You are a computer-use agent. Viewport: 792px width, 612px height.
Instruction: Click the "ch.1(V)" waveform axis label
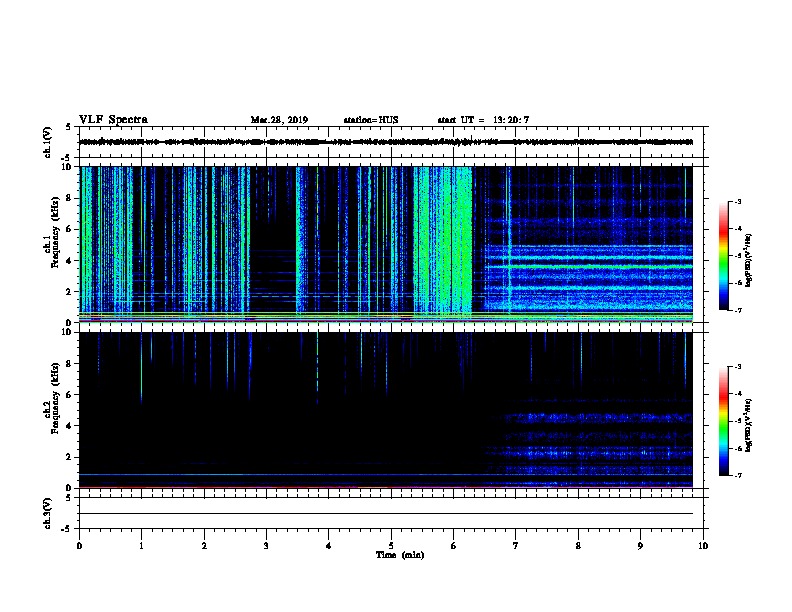click(x=48, y=142)
